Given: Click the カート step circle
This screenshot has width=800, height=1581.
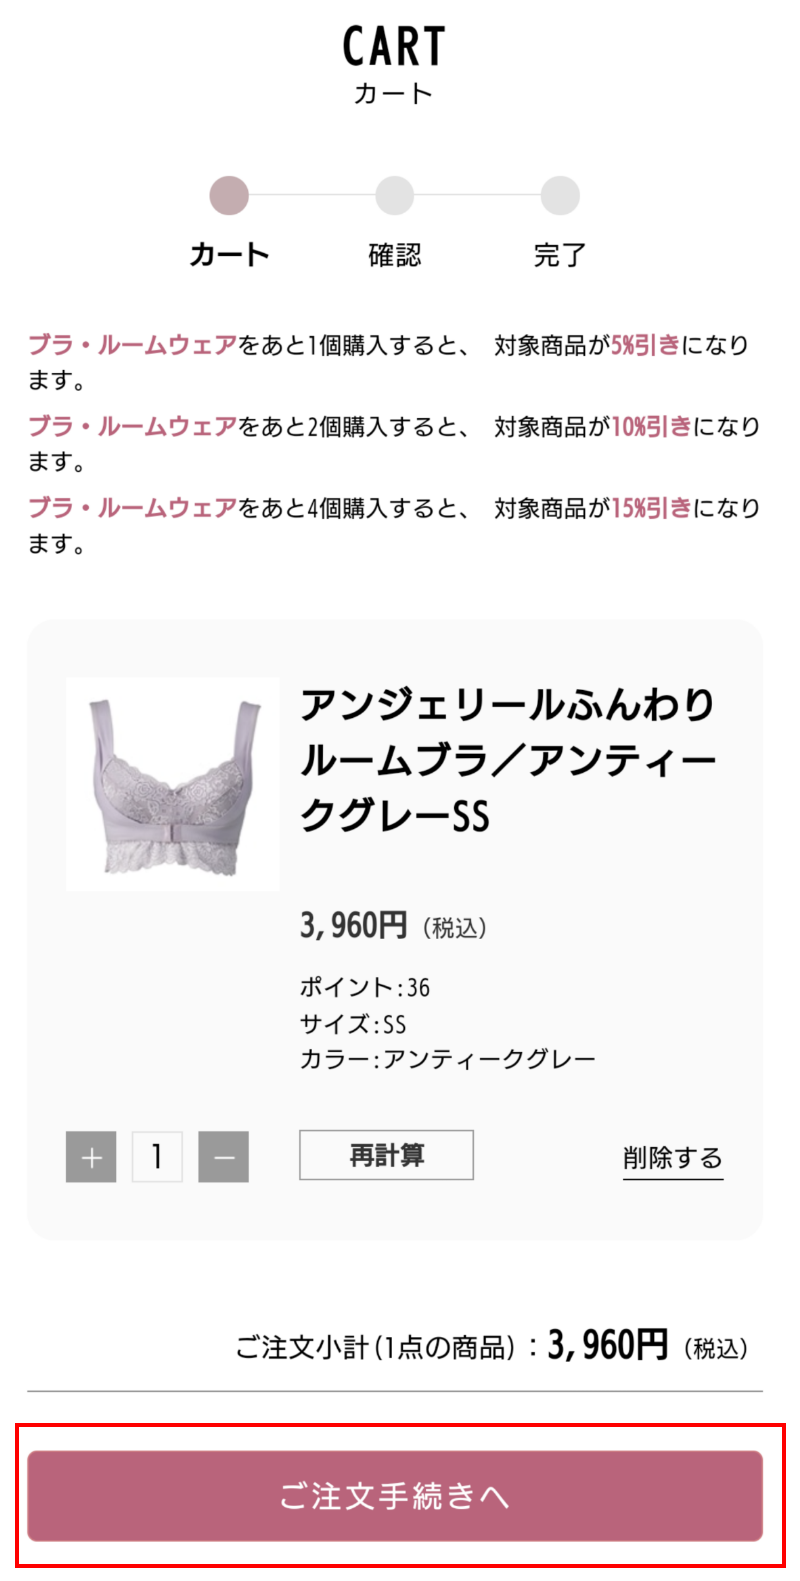Looking at the screenshot, I should pos(229,196).
